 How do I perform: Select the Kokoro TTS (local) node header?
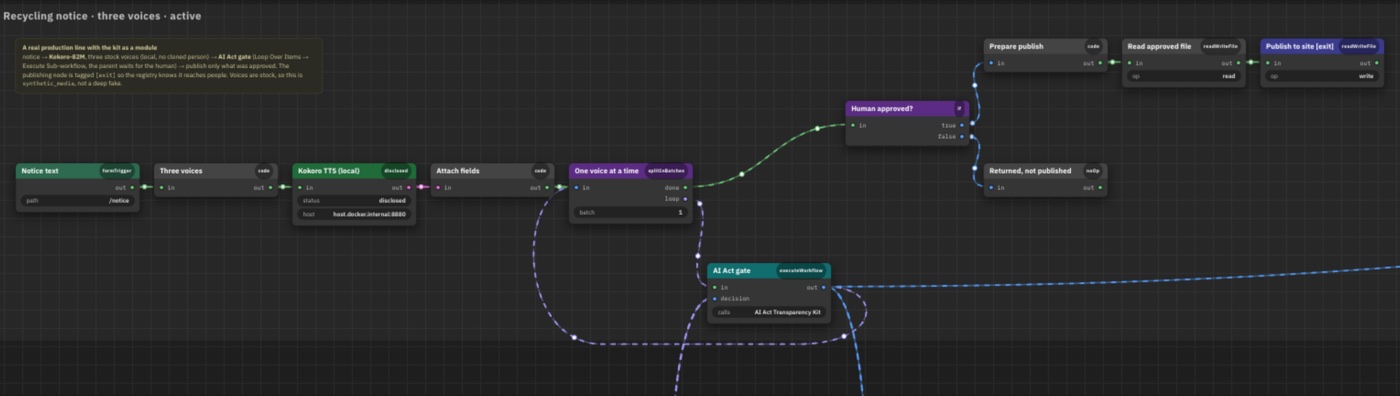[353, 171]
